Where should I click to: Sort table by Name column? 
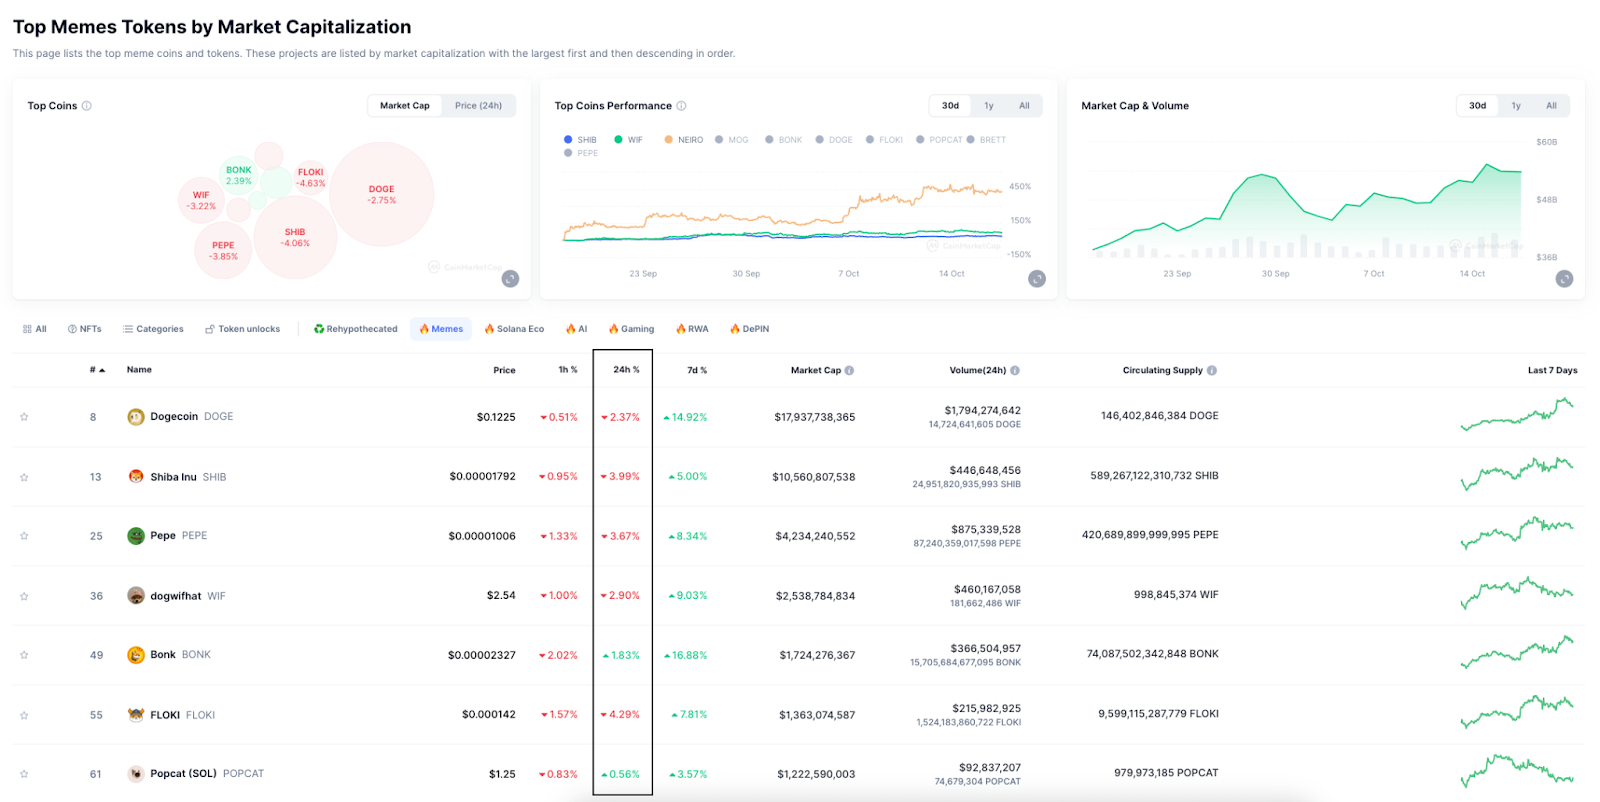(x=139, y=370)
